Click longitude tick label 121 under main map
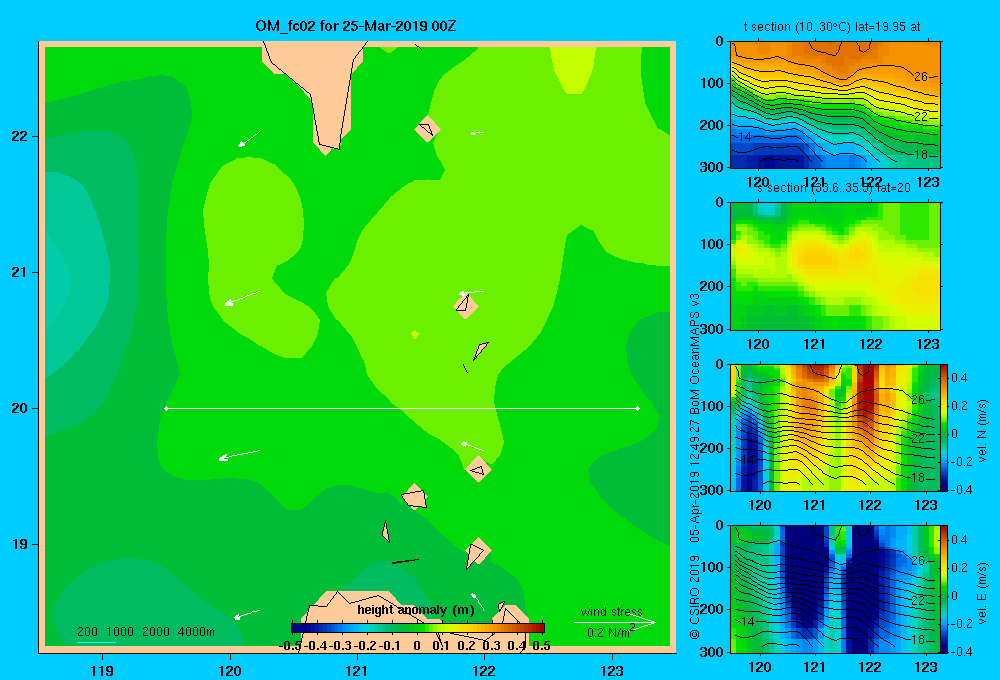 (x=357, y=670)
